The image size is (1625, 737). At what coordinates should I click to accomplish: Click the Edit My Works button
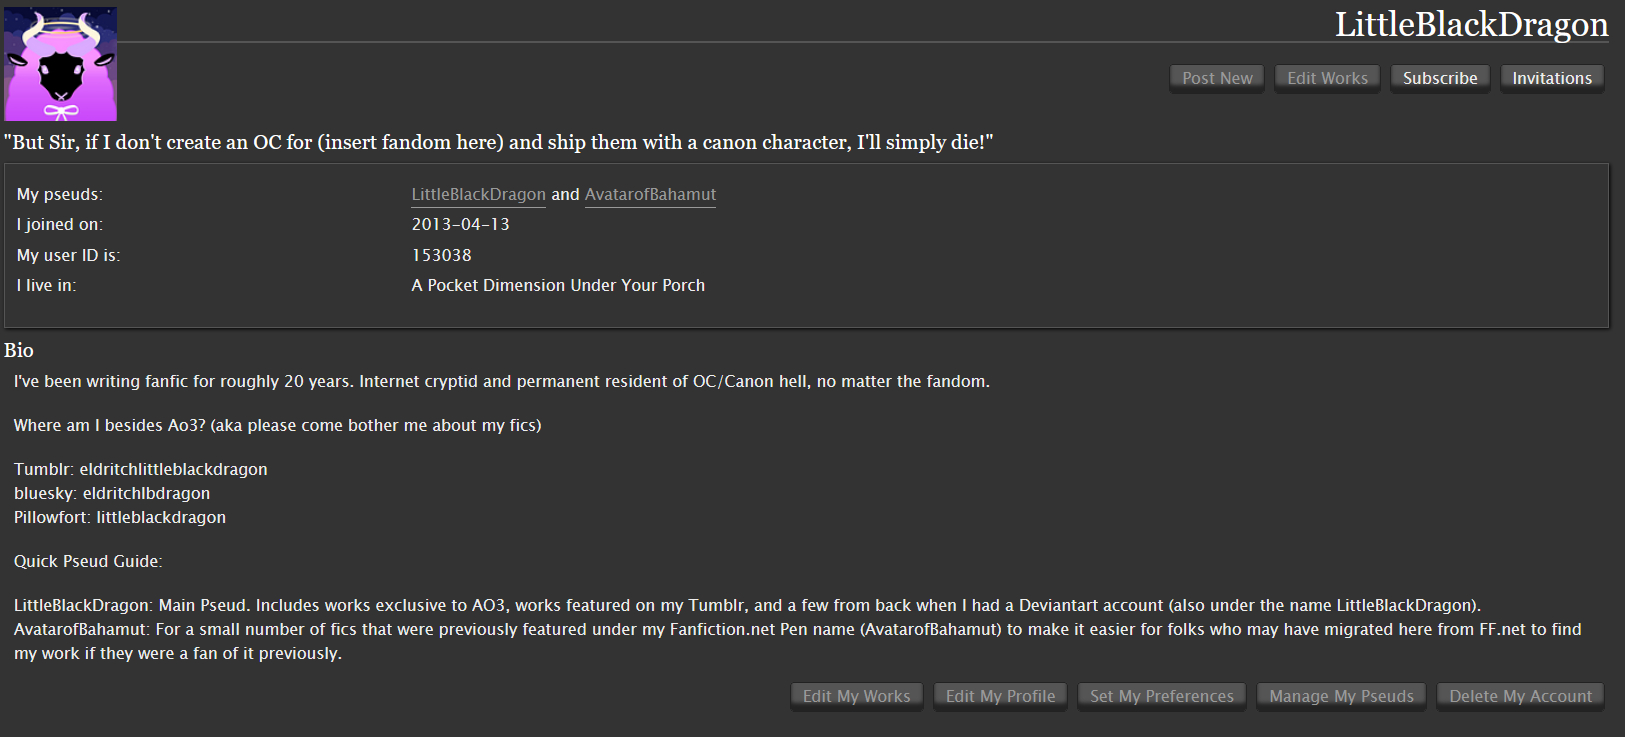[856, 696]
